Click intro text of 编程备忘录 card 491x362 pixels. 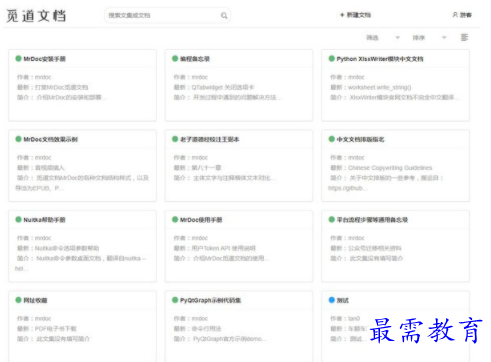[x=237, y=97]
